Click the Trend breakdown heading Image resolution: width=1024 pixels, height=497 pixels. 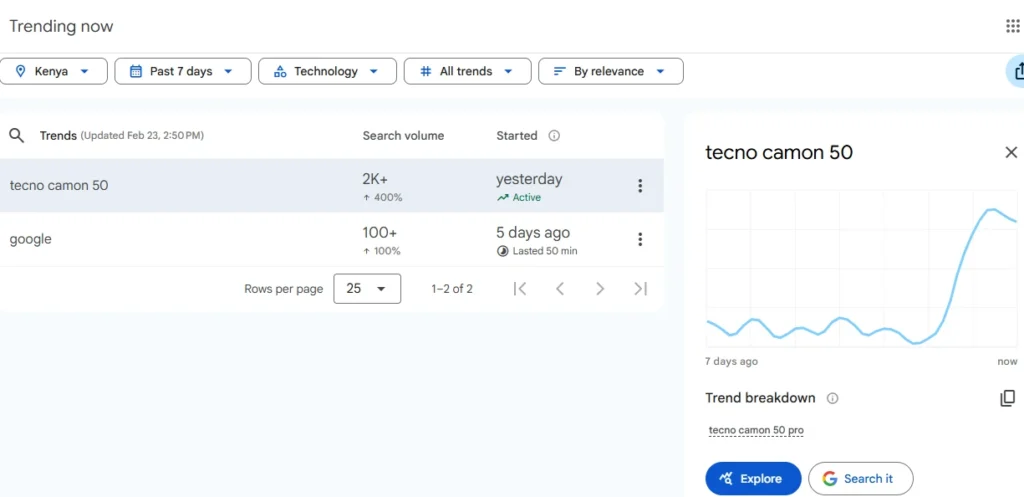coord(760,398)
